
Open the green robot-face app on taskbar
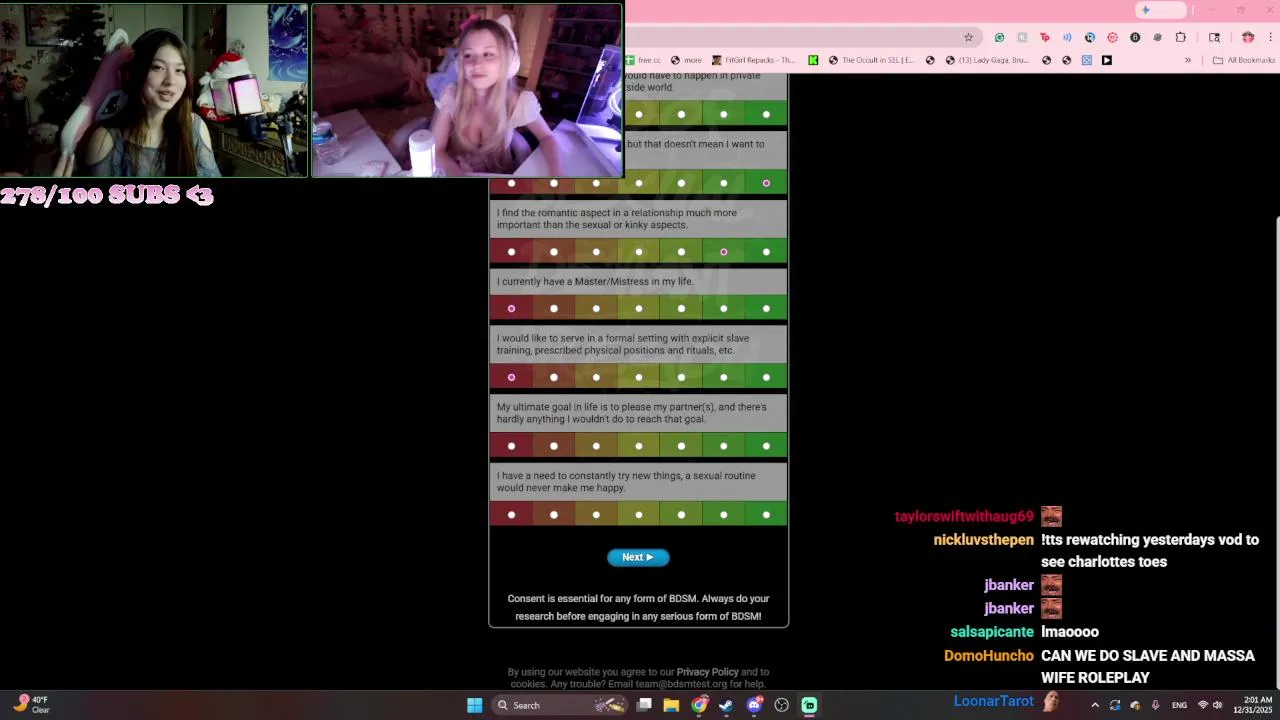coord(809,705)
